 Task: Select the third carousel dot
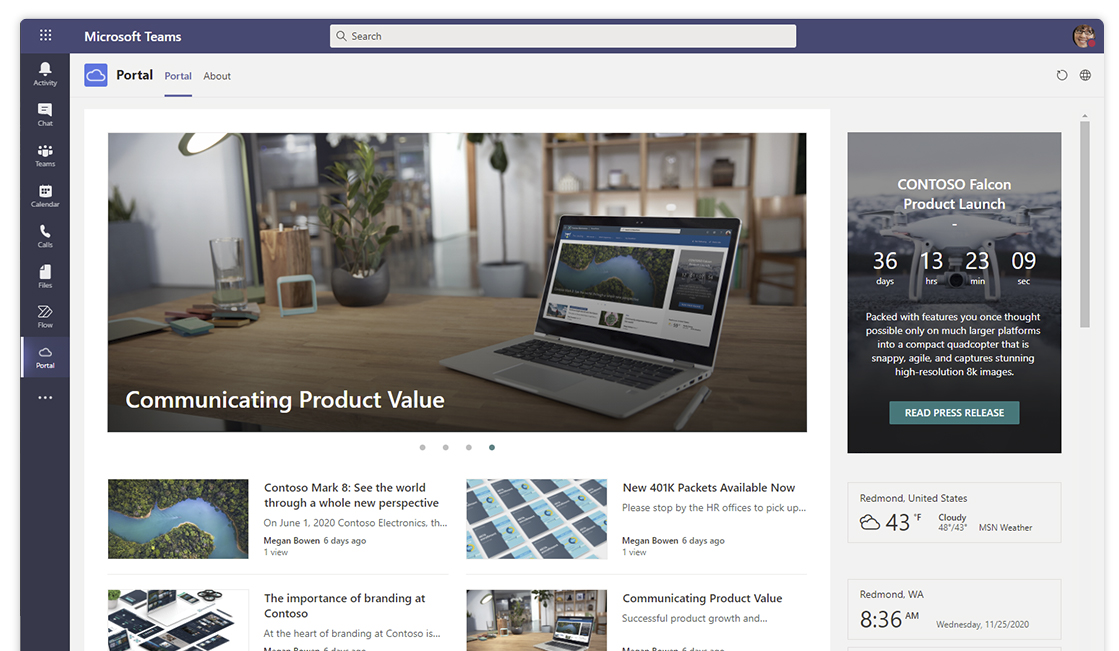coord(468,448)
